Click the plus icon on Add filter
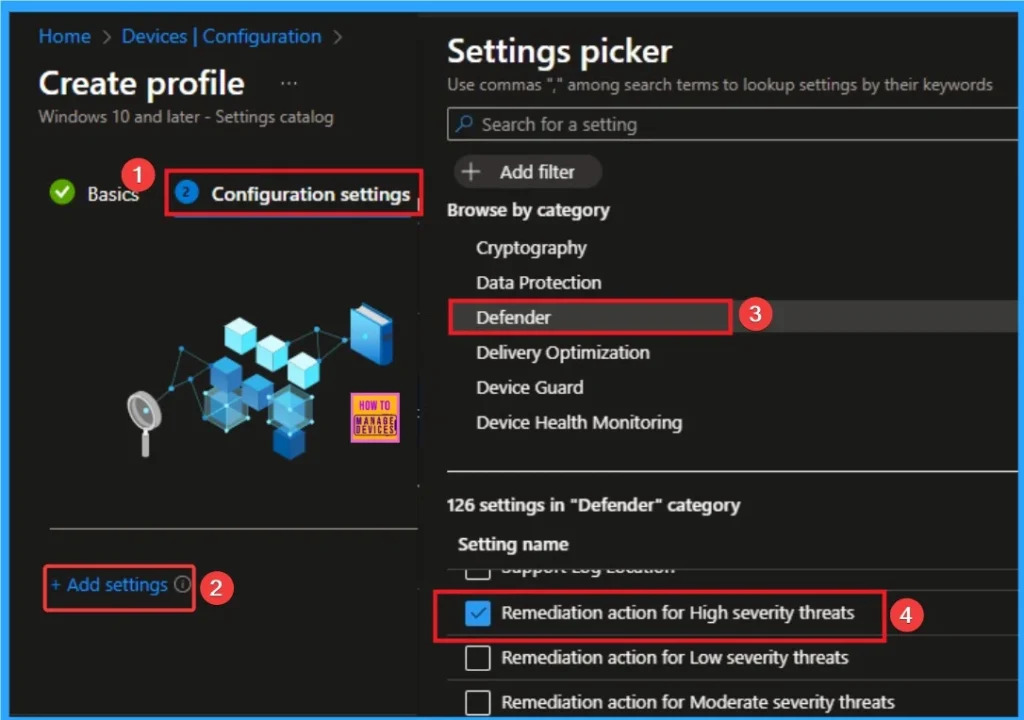Viewport: 1024px width, 720px height. click(x=471, y=171)
